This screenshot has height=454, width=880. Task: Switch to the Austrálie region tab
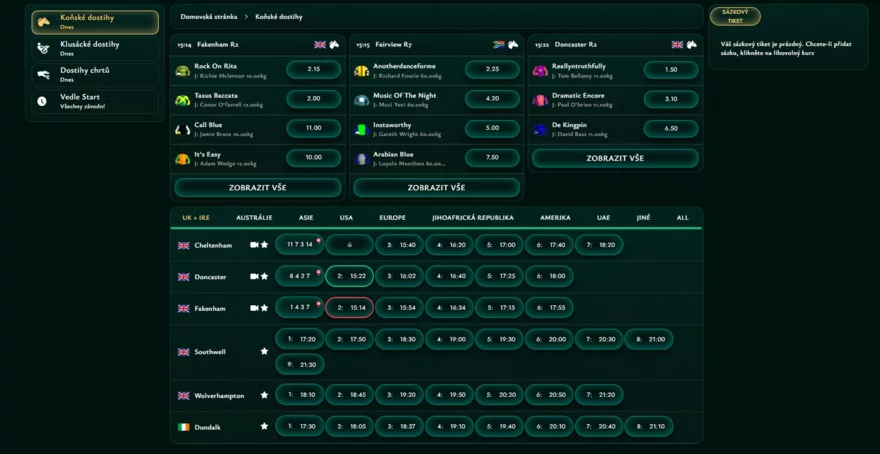tap(254, 217)
